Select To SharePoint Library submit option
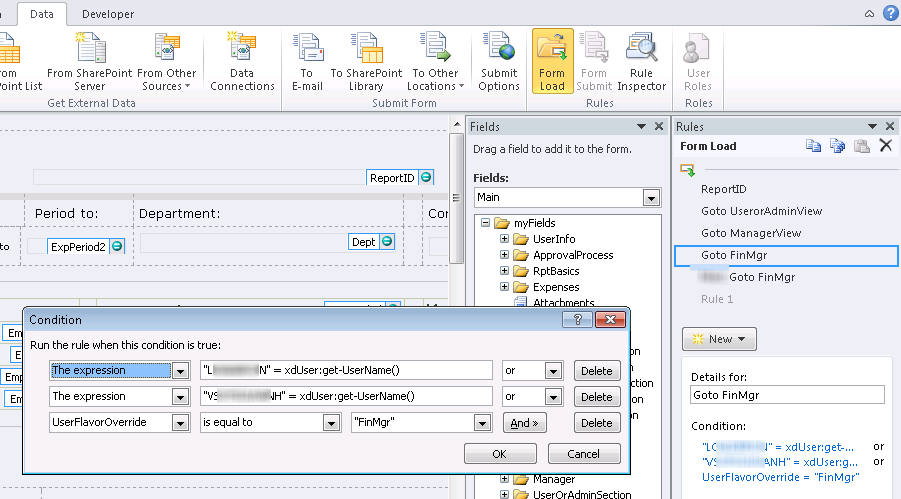This screenshot has width=901, height=499. coord(366,63)
